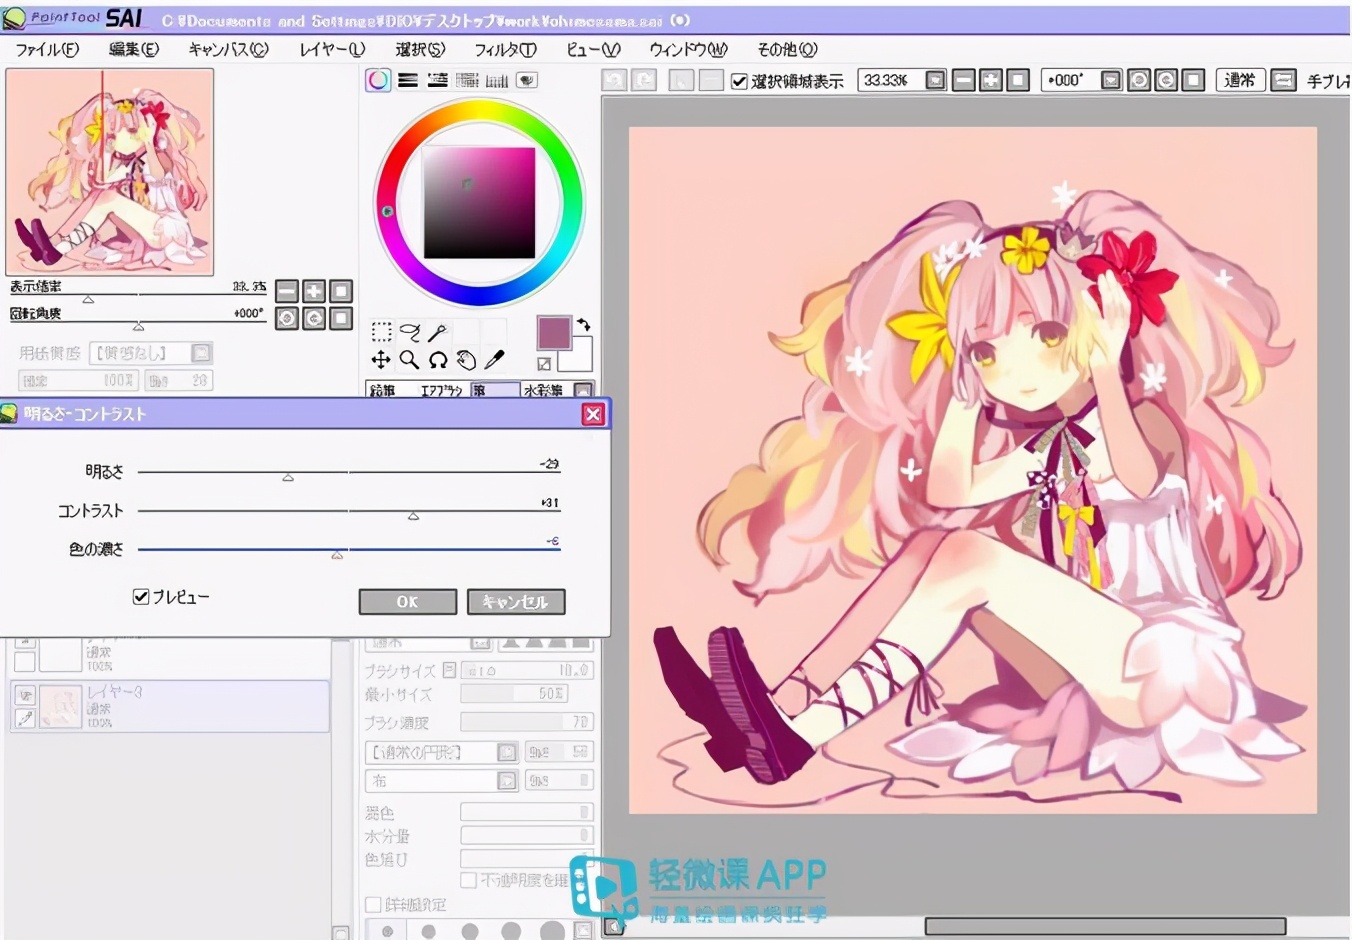Toggle the ブラシサイズ multiplier box
The width and height of the screenshot is (1352, 940).
(449, 670)
